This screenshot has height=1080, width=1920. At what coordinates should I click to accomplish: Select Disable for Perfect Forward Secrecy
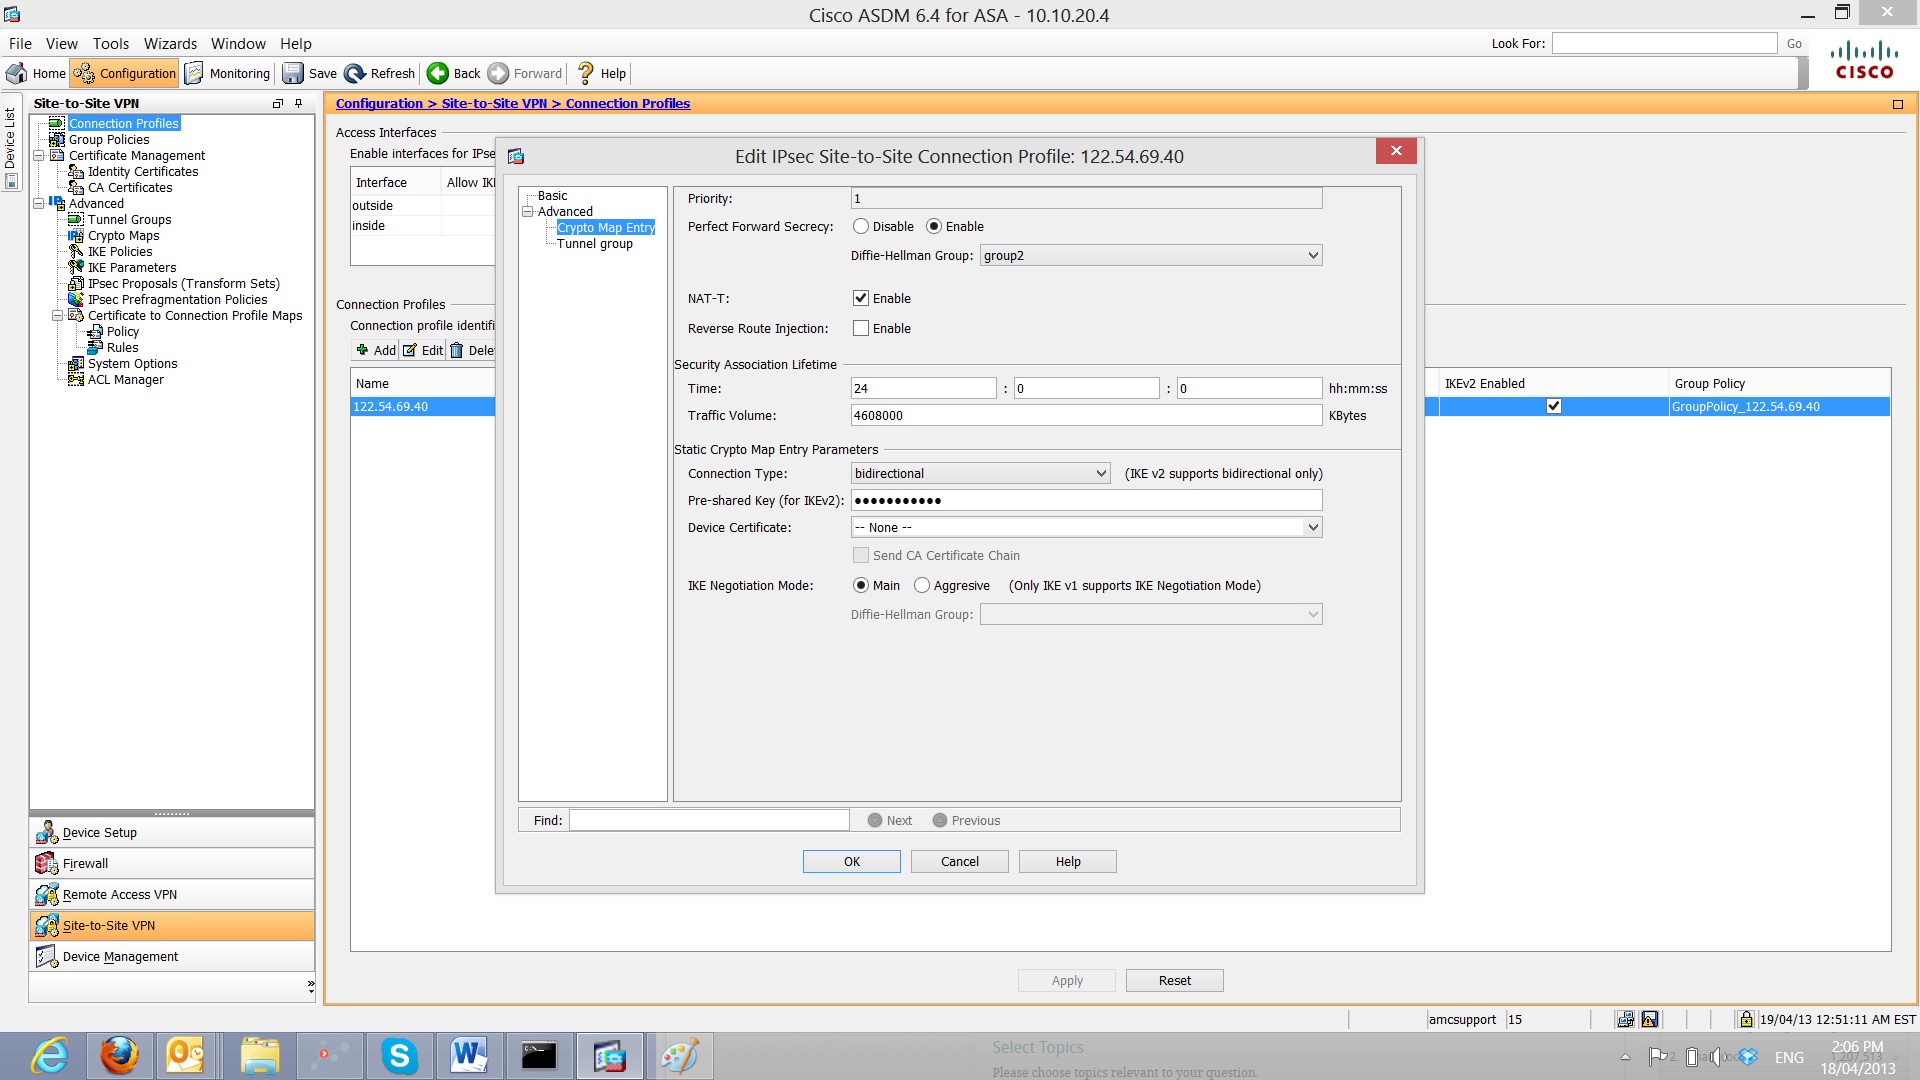tap(861, 227)
